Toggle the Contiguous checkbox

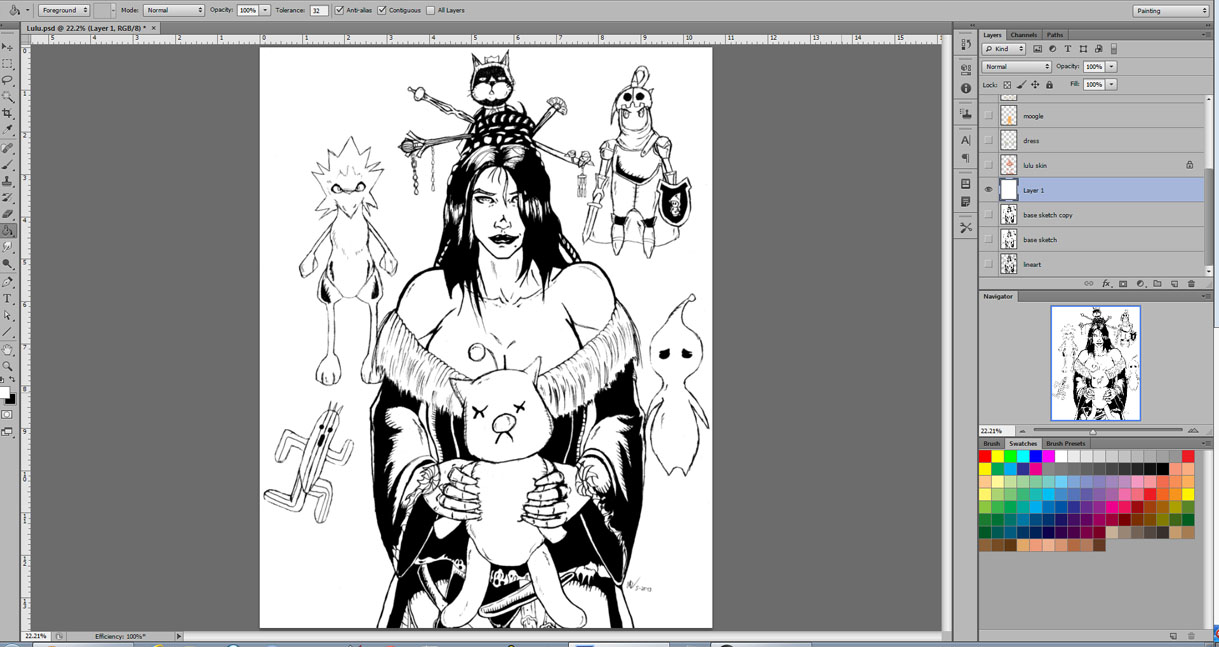click(x=382, y=10)
